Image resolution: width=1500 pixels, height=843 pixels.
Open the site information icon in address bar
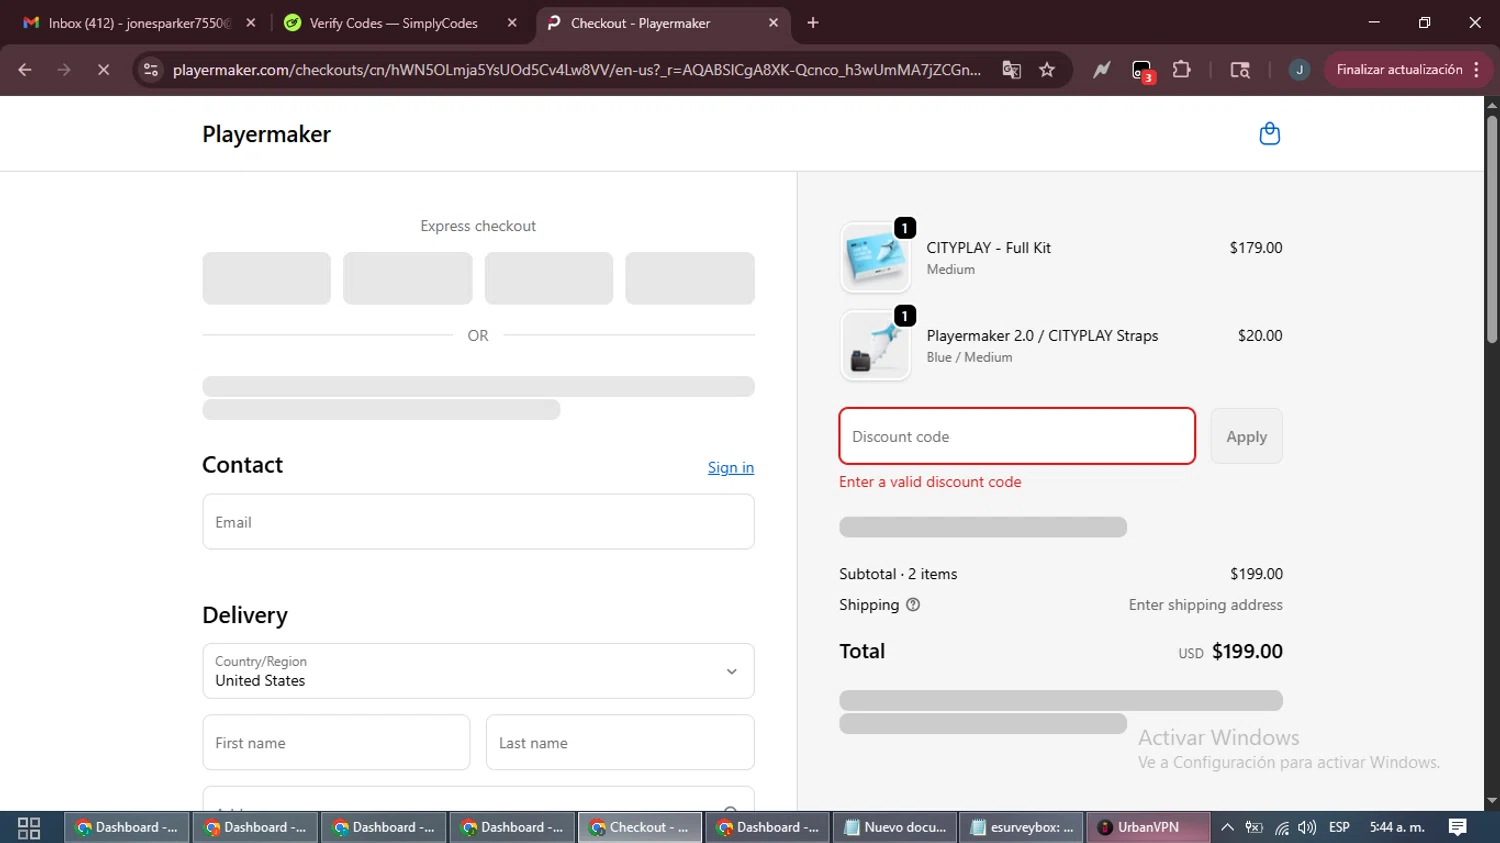pos(151,70)
